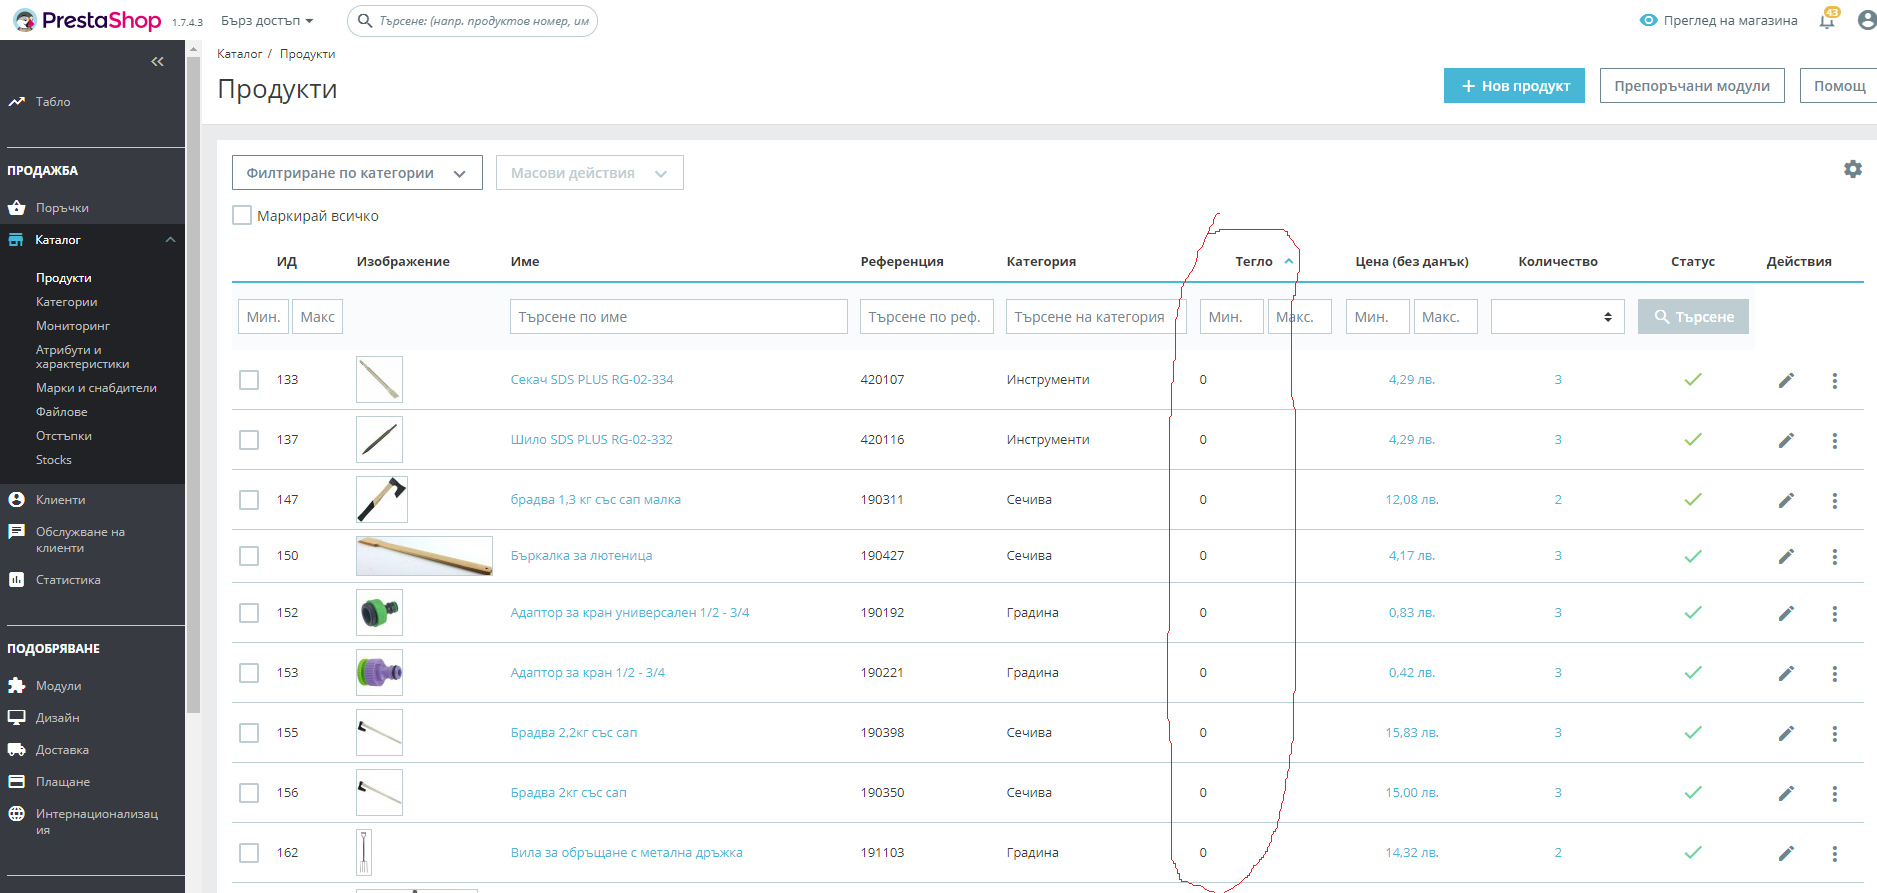The width and height of the screenshot is (1877, 893).
Task: Click Каталог breadcrumb link
Action: [240, 54]
